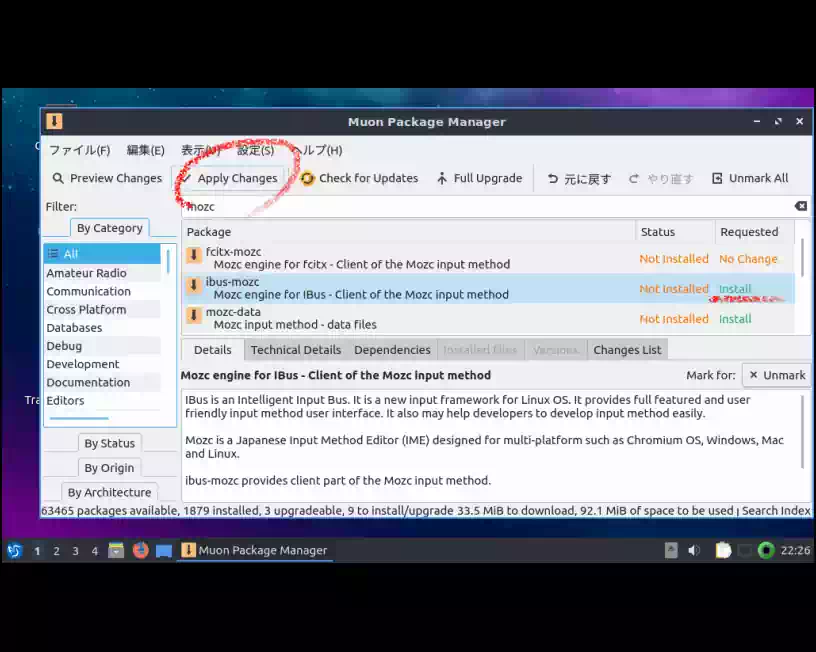Select the Documentation category

tap(103, 382)
